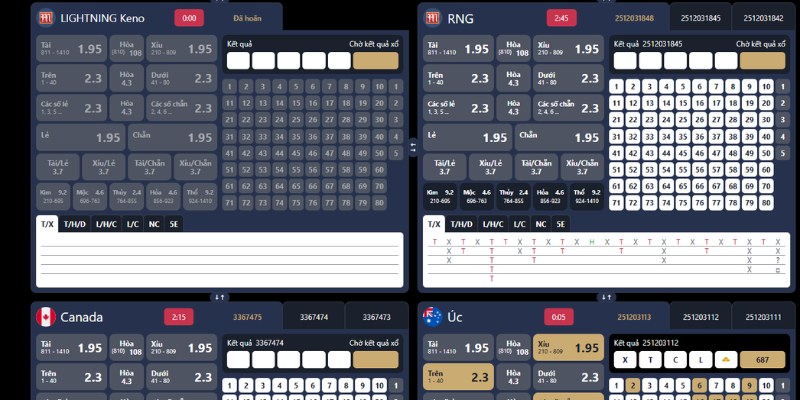This screenshot has height=400, width=800.
Task: Open the 3367474 draw tab in Canada
Action: pos(314,317)
